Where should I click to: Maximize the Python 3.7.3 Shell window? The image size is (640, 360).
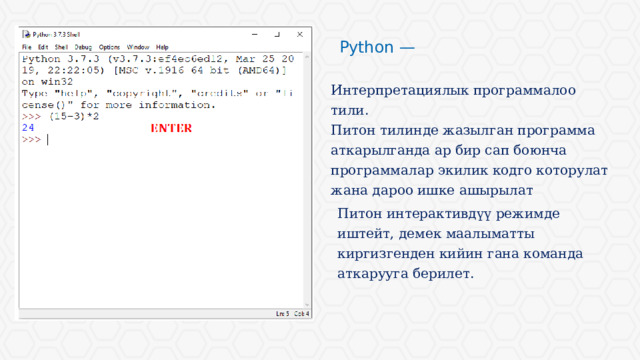click(x=277, y=35)
